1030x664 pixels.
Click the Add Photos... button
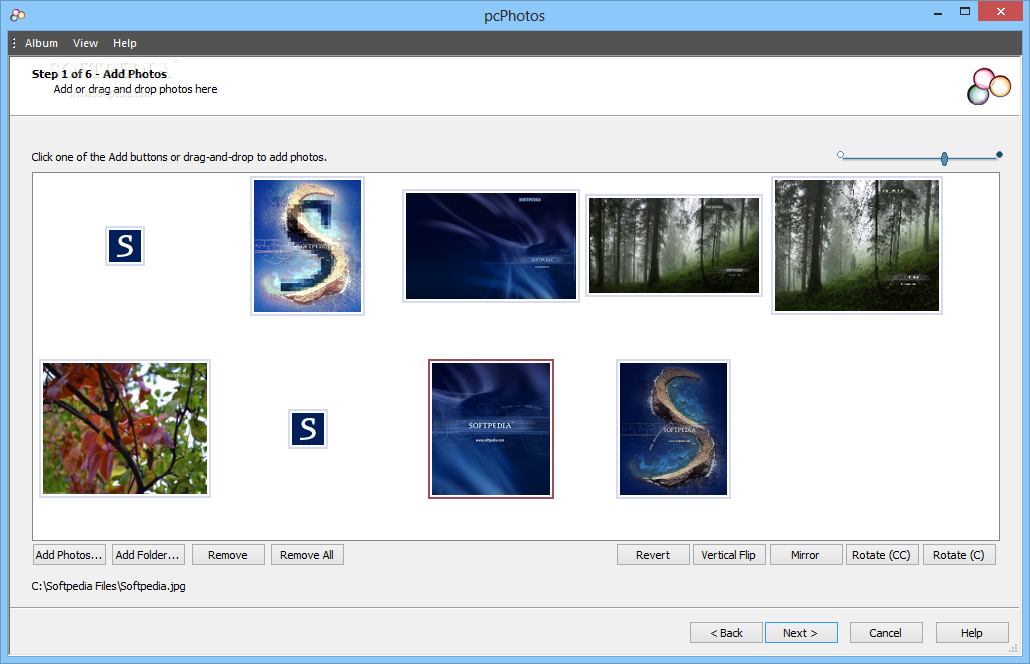tap(69, 555)
